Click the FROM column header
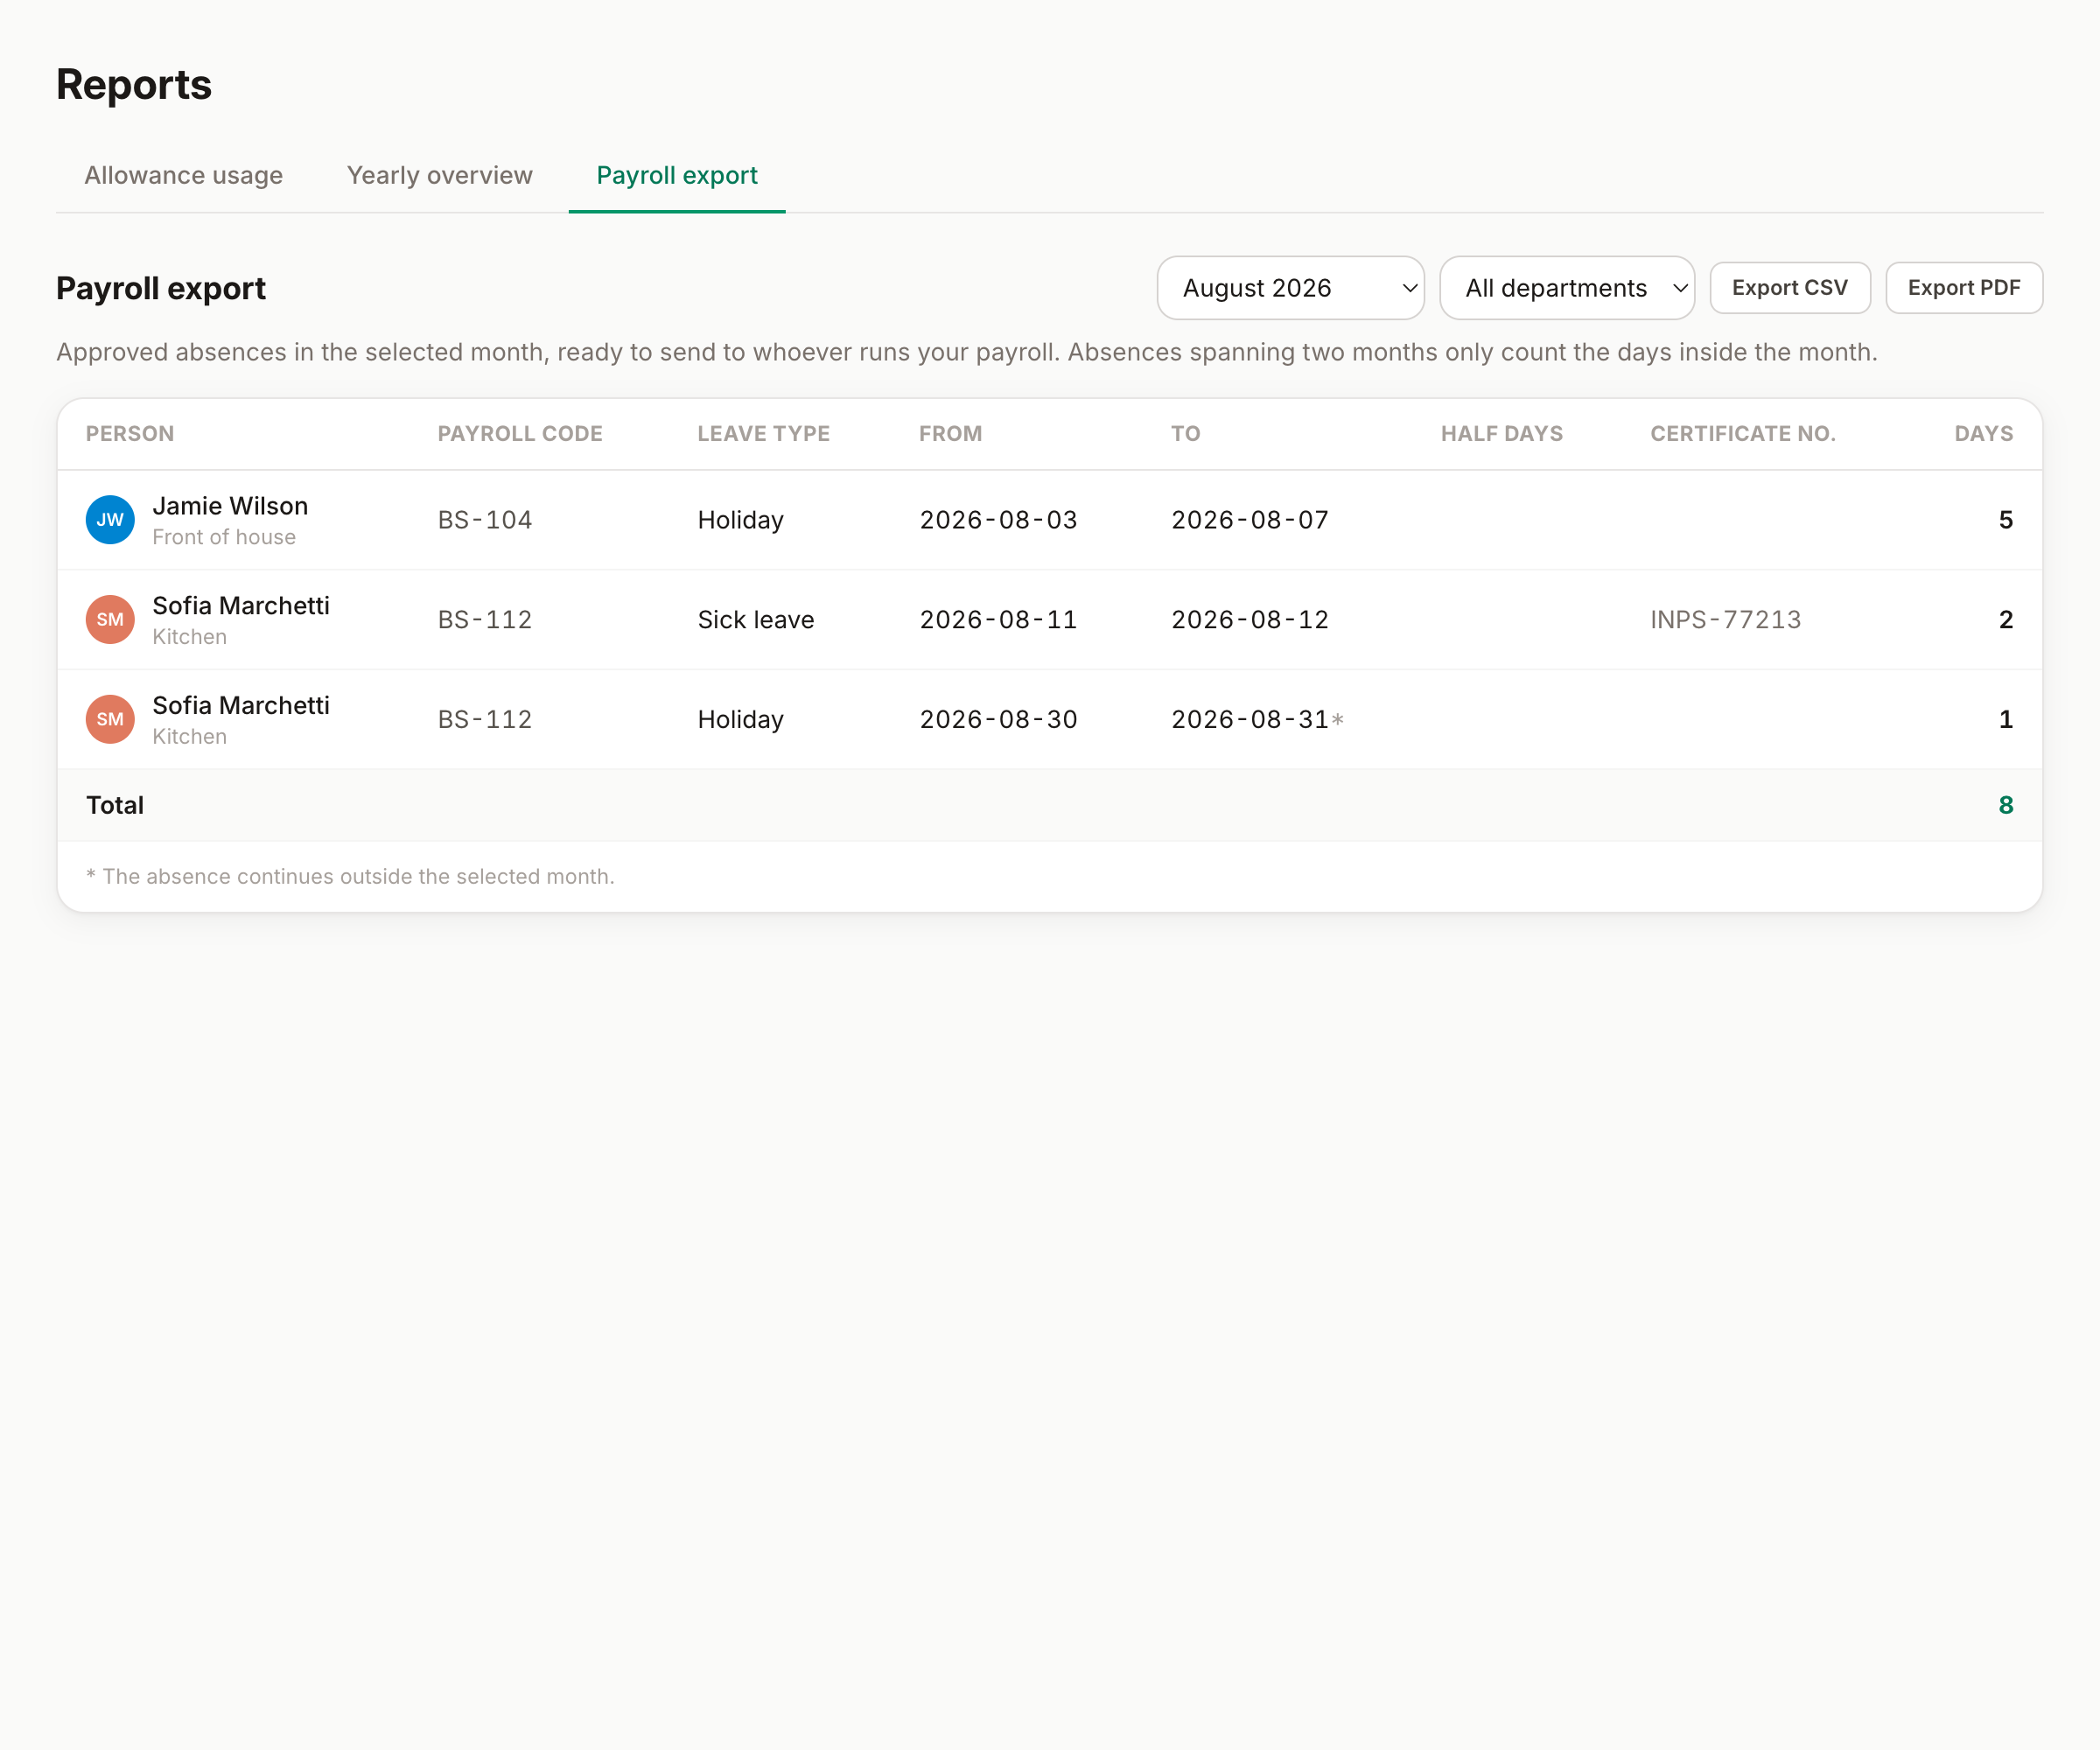This screenshot has width=2100, height=1750. 951,434
